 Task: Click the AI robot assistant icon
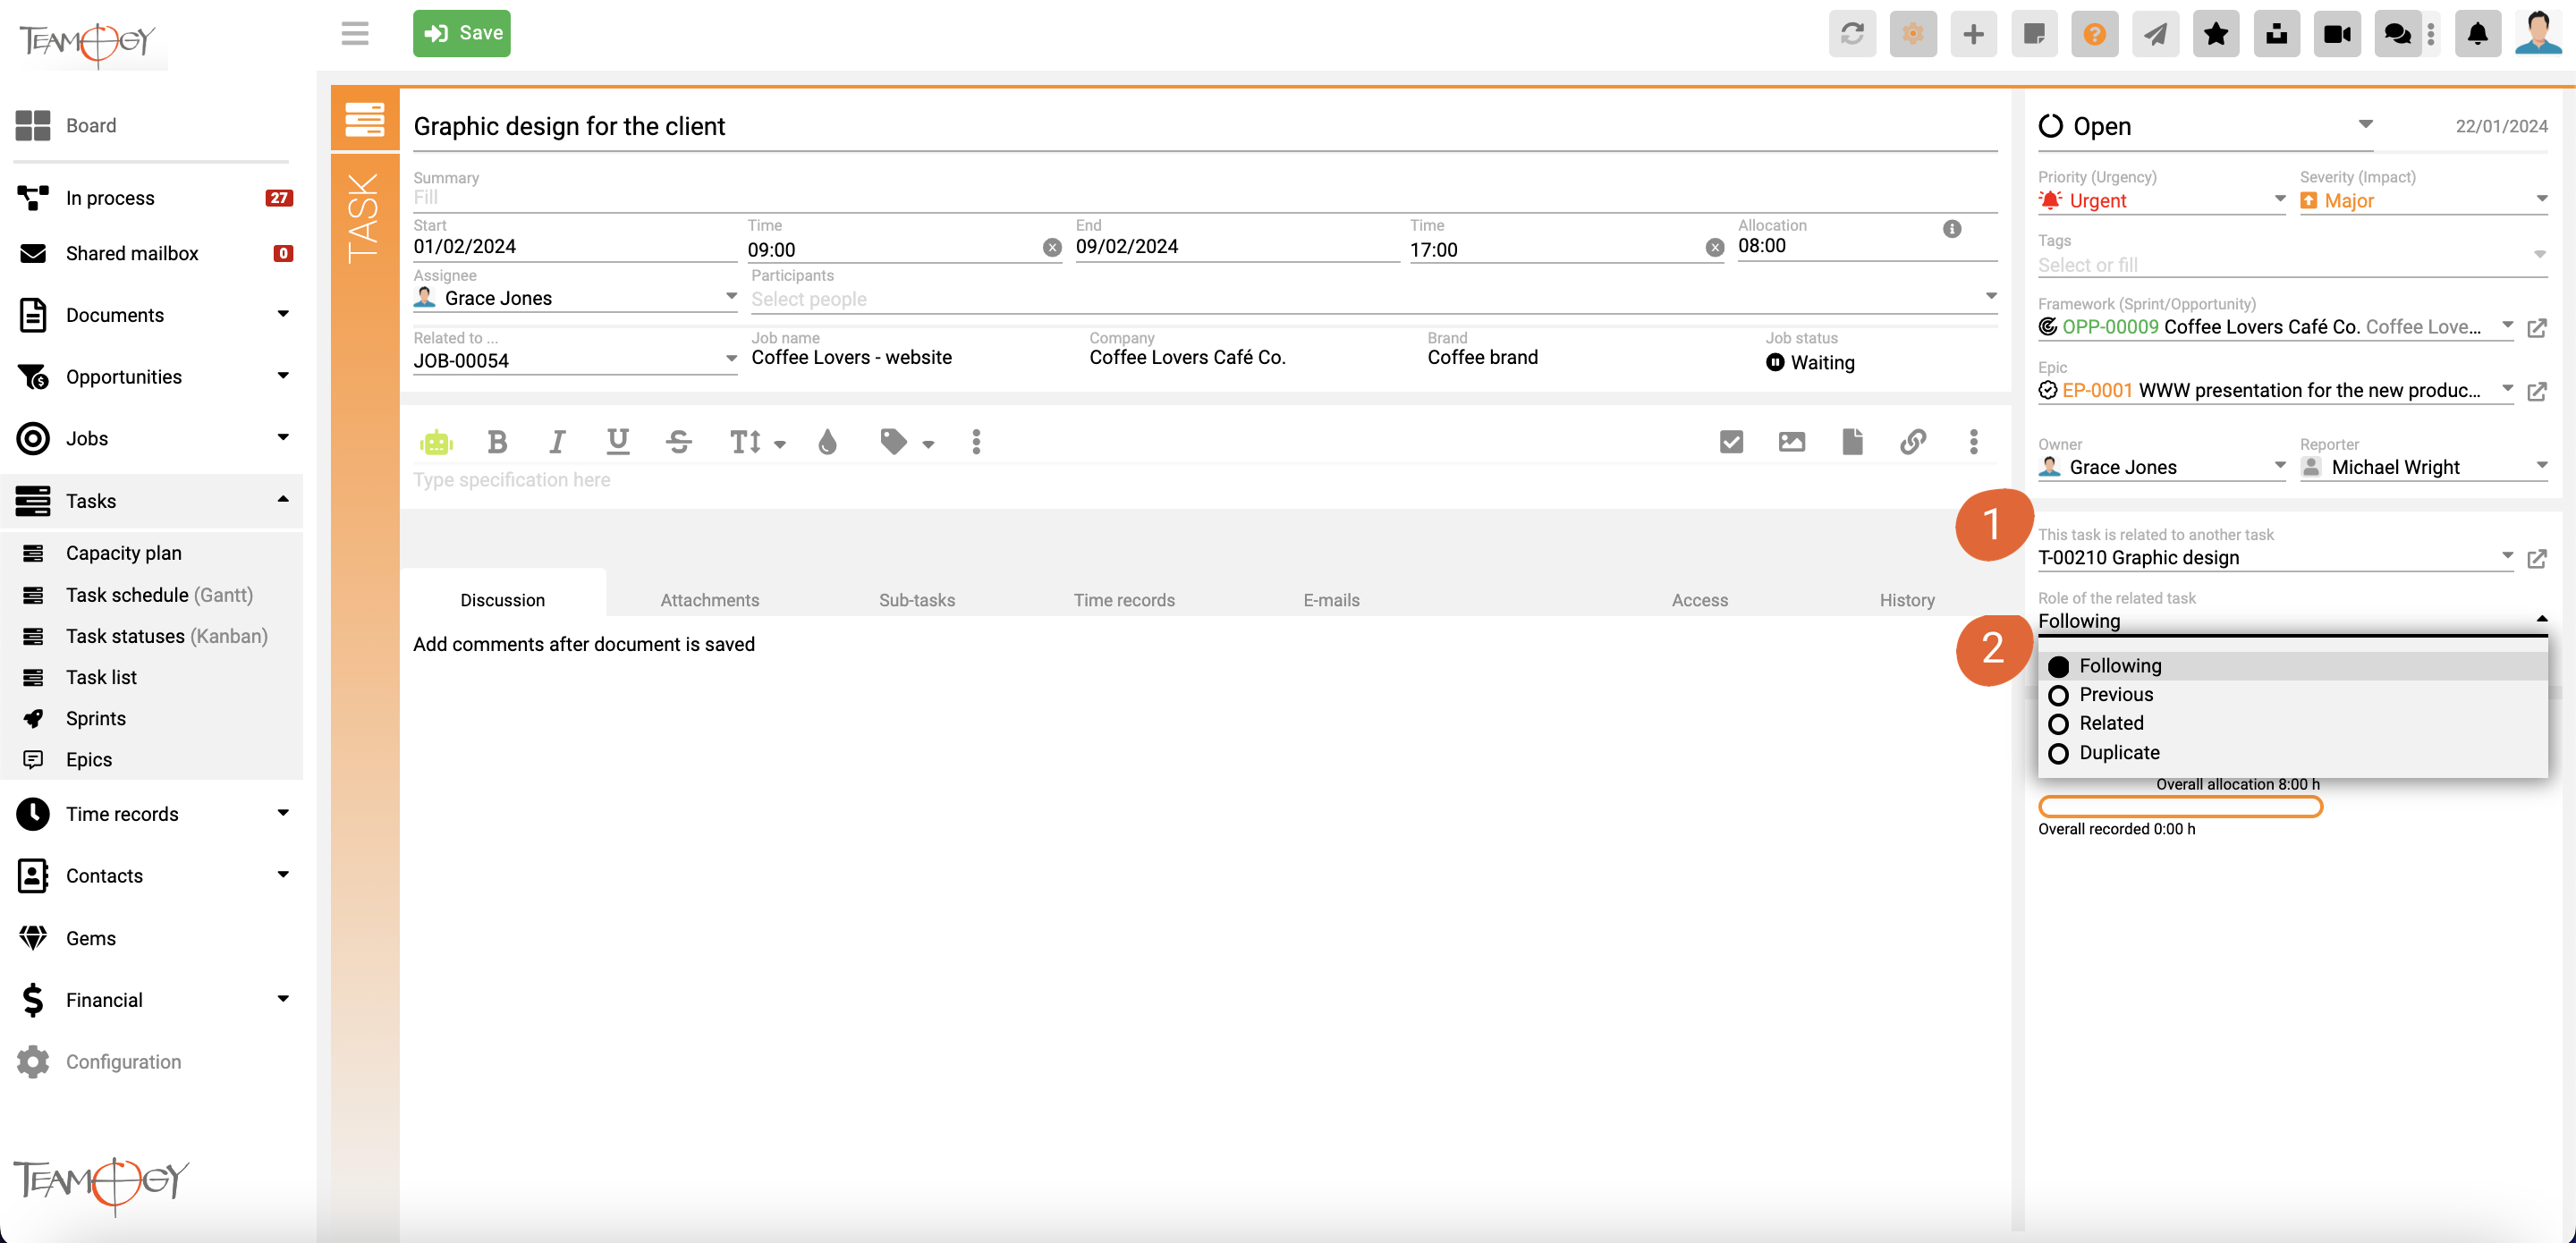(436, 442)
